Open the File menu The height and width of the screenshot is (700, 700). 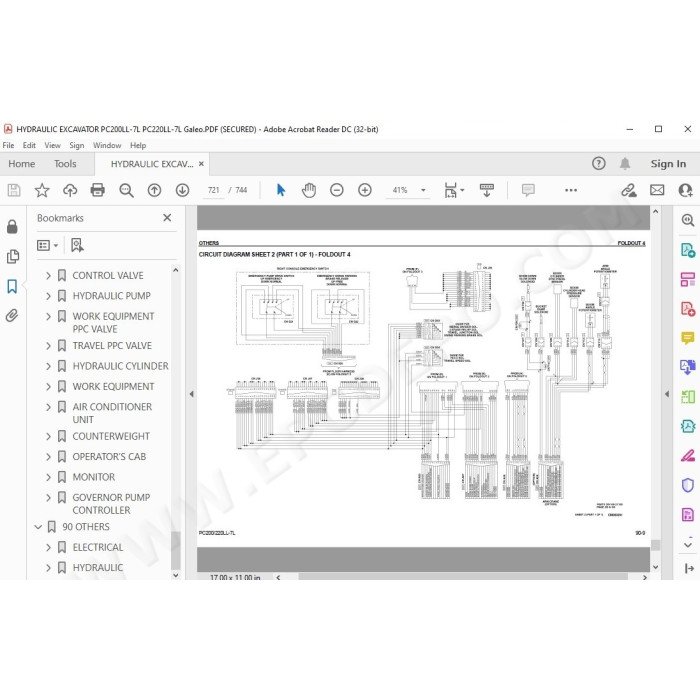(x=8, y=146)
